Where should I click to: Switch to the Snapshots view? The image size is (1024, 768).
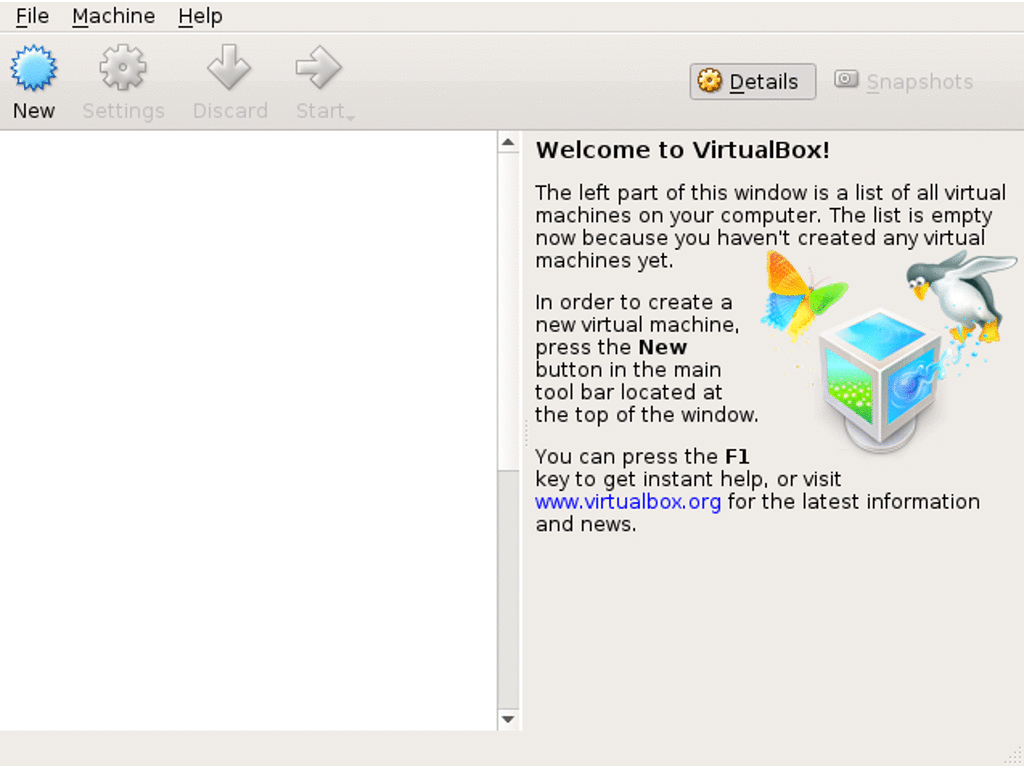pyautogui.click(x=904, y=82)
